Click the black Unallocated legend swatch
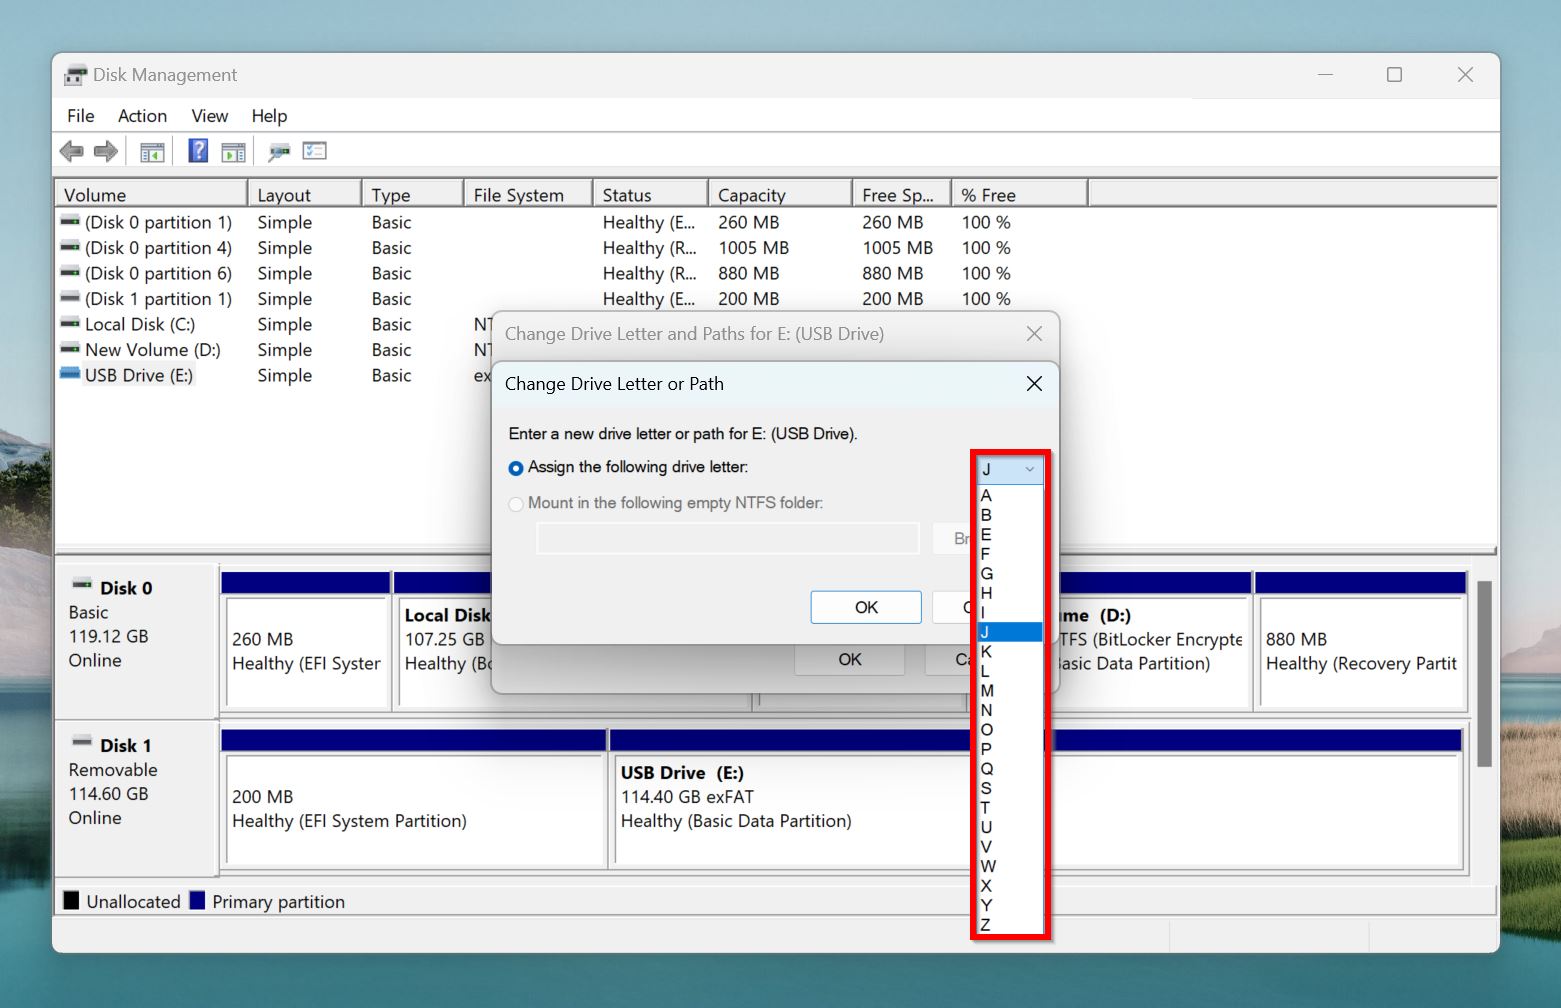 71,900
